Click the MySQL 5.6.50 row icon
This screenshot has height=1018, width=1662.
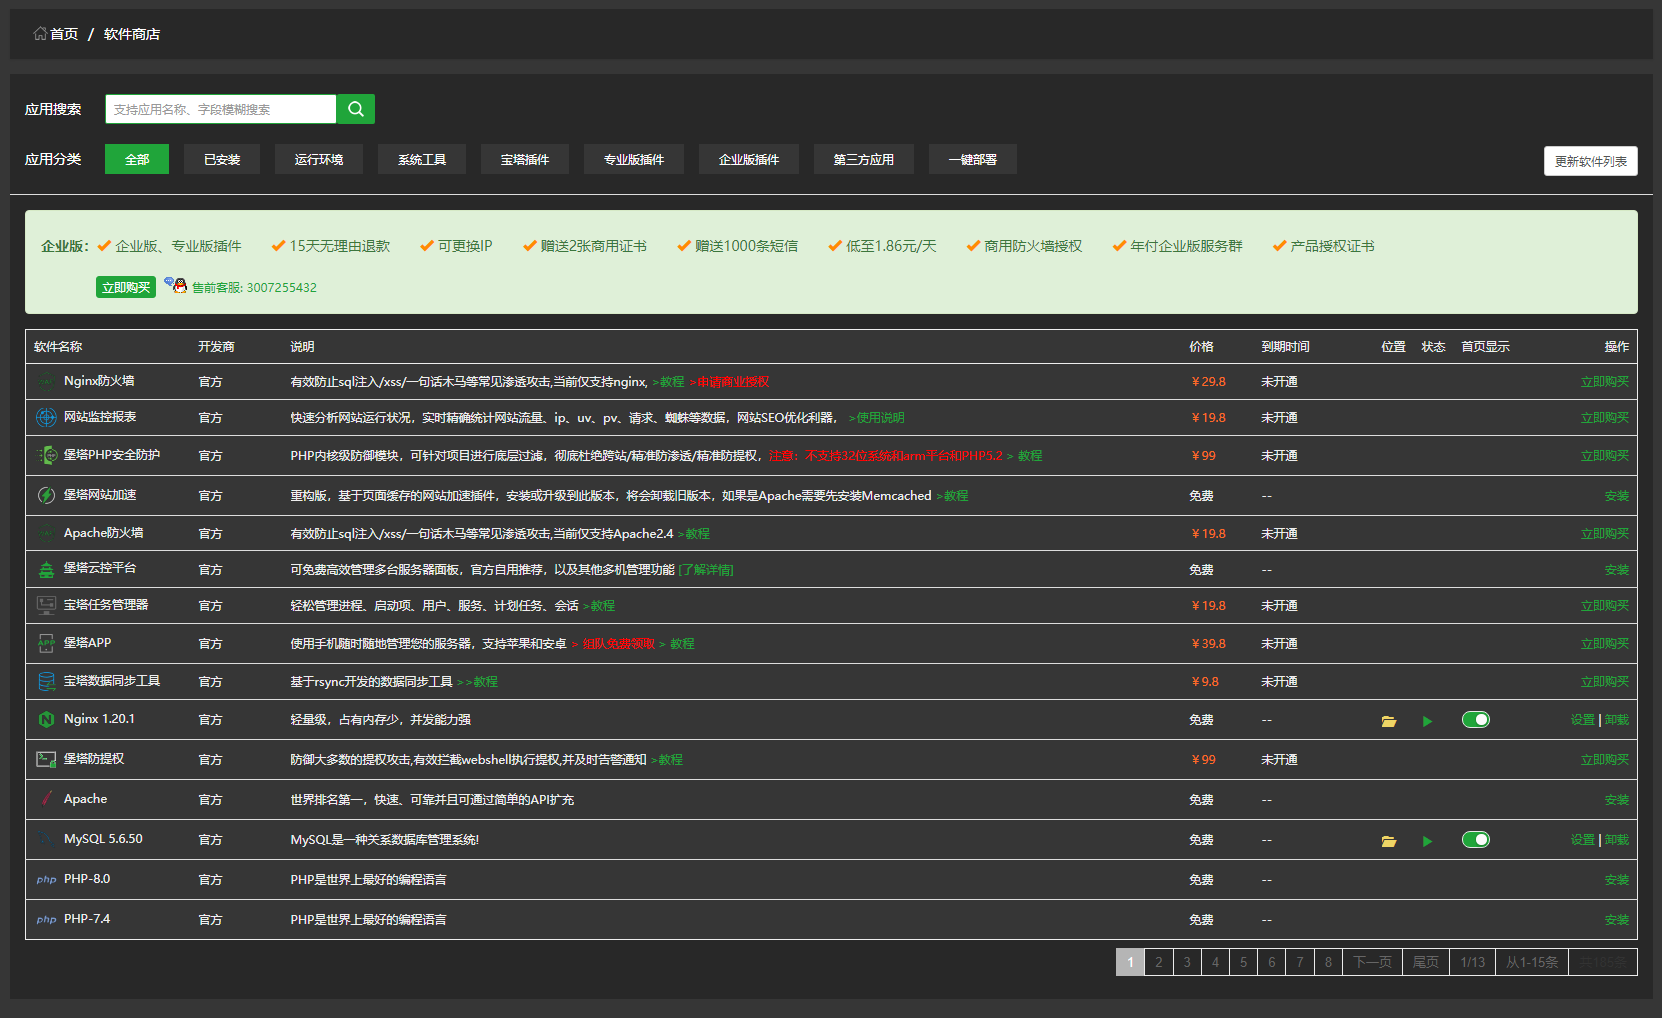click(x=46, y=839)
